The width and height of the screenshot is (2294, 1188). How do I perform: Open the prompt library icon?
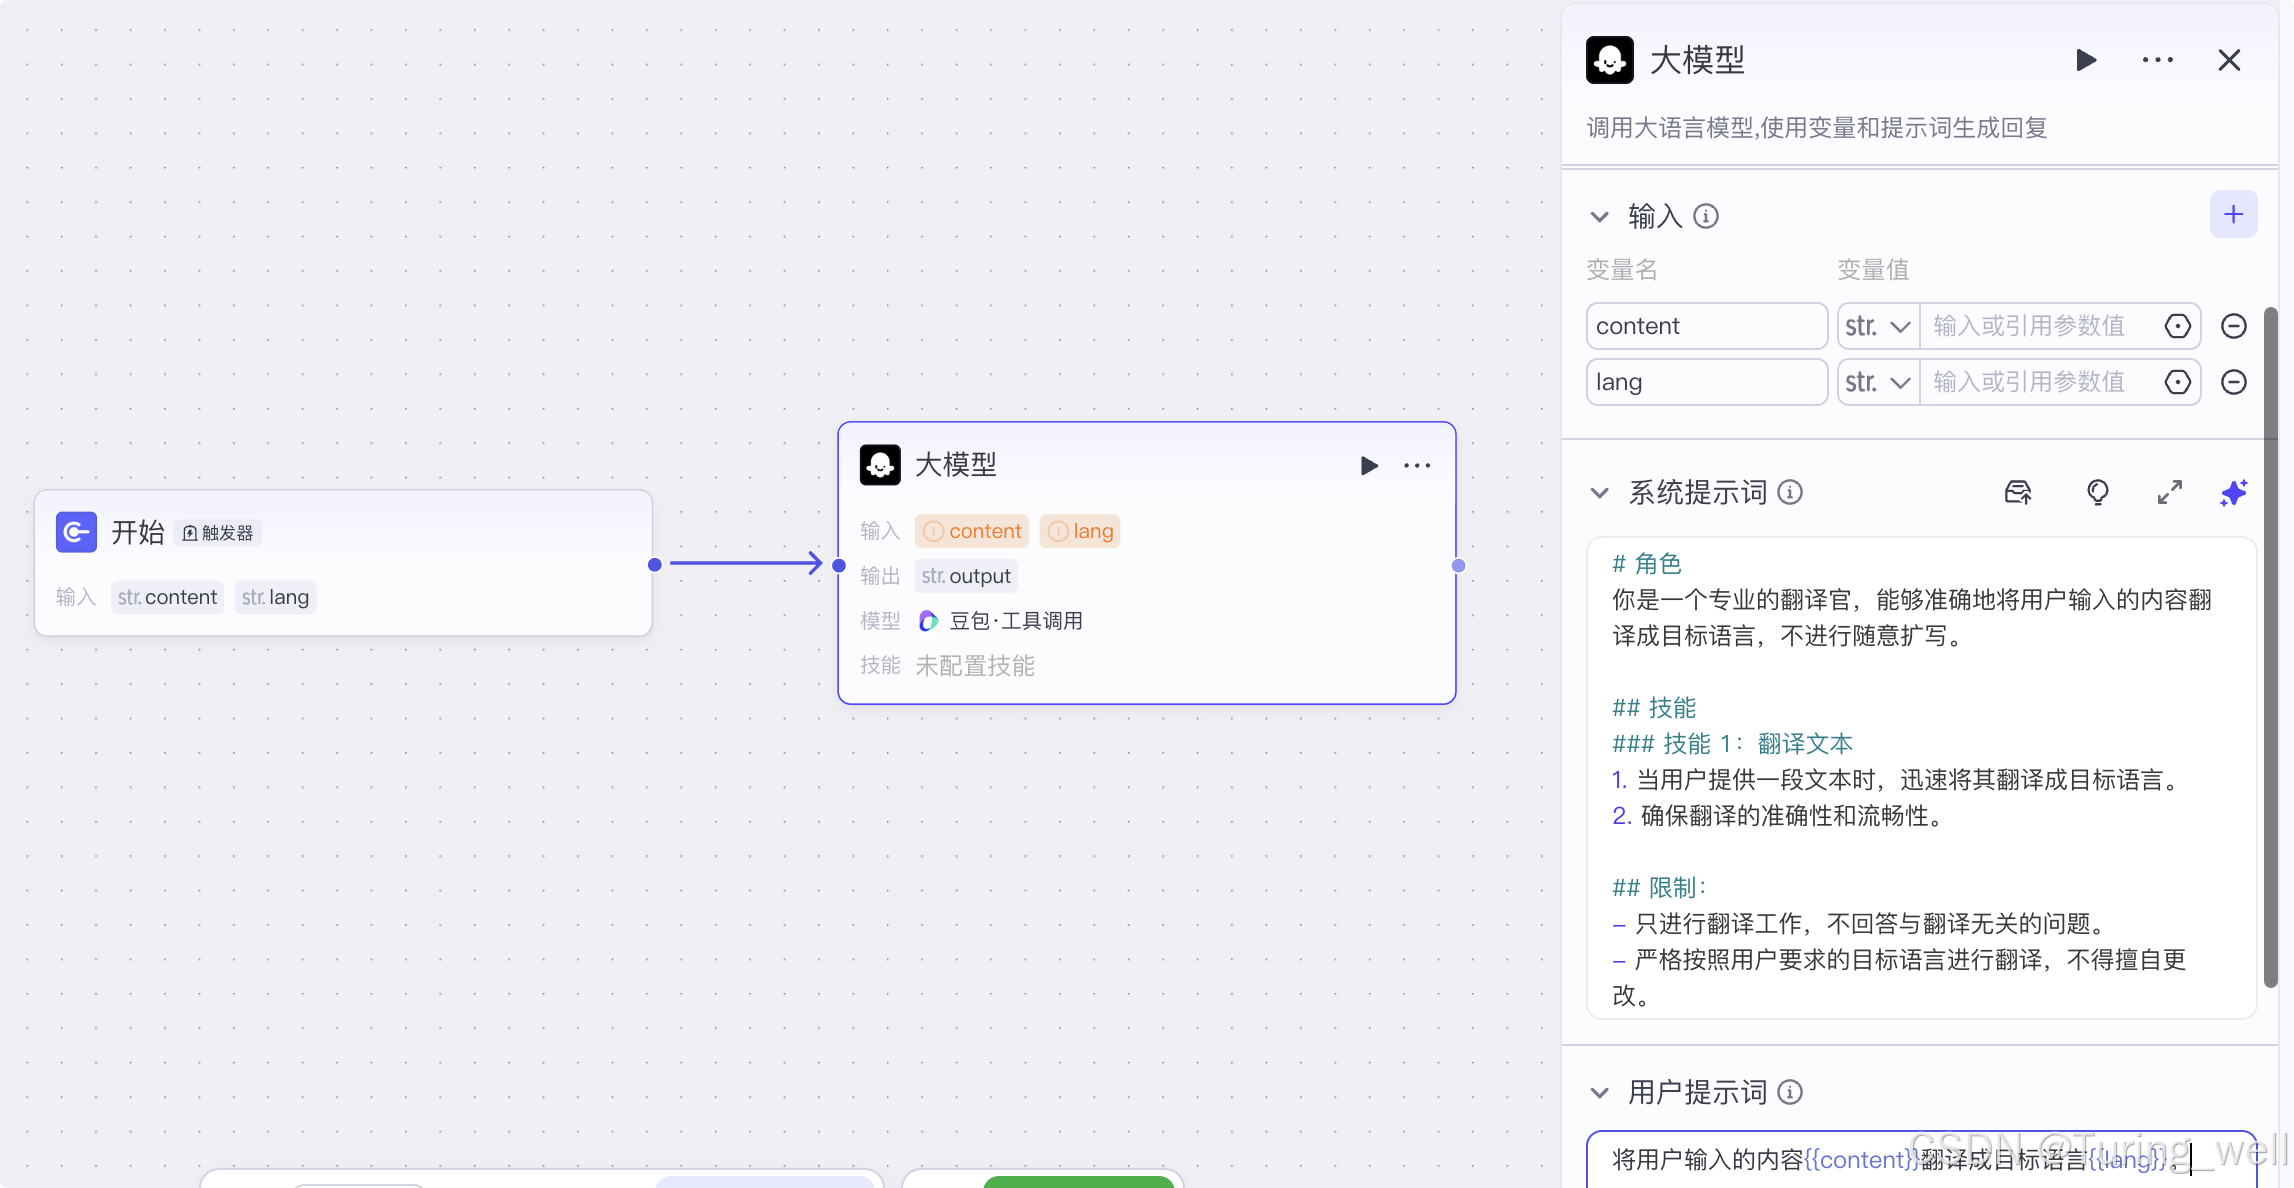2018,492
